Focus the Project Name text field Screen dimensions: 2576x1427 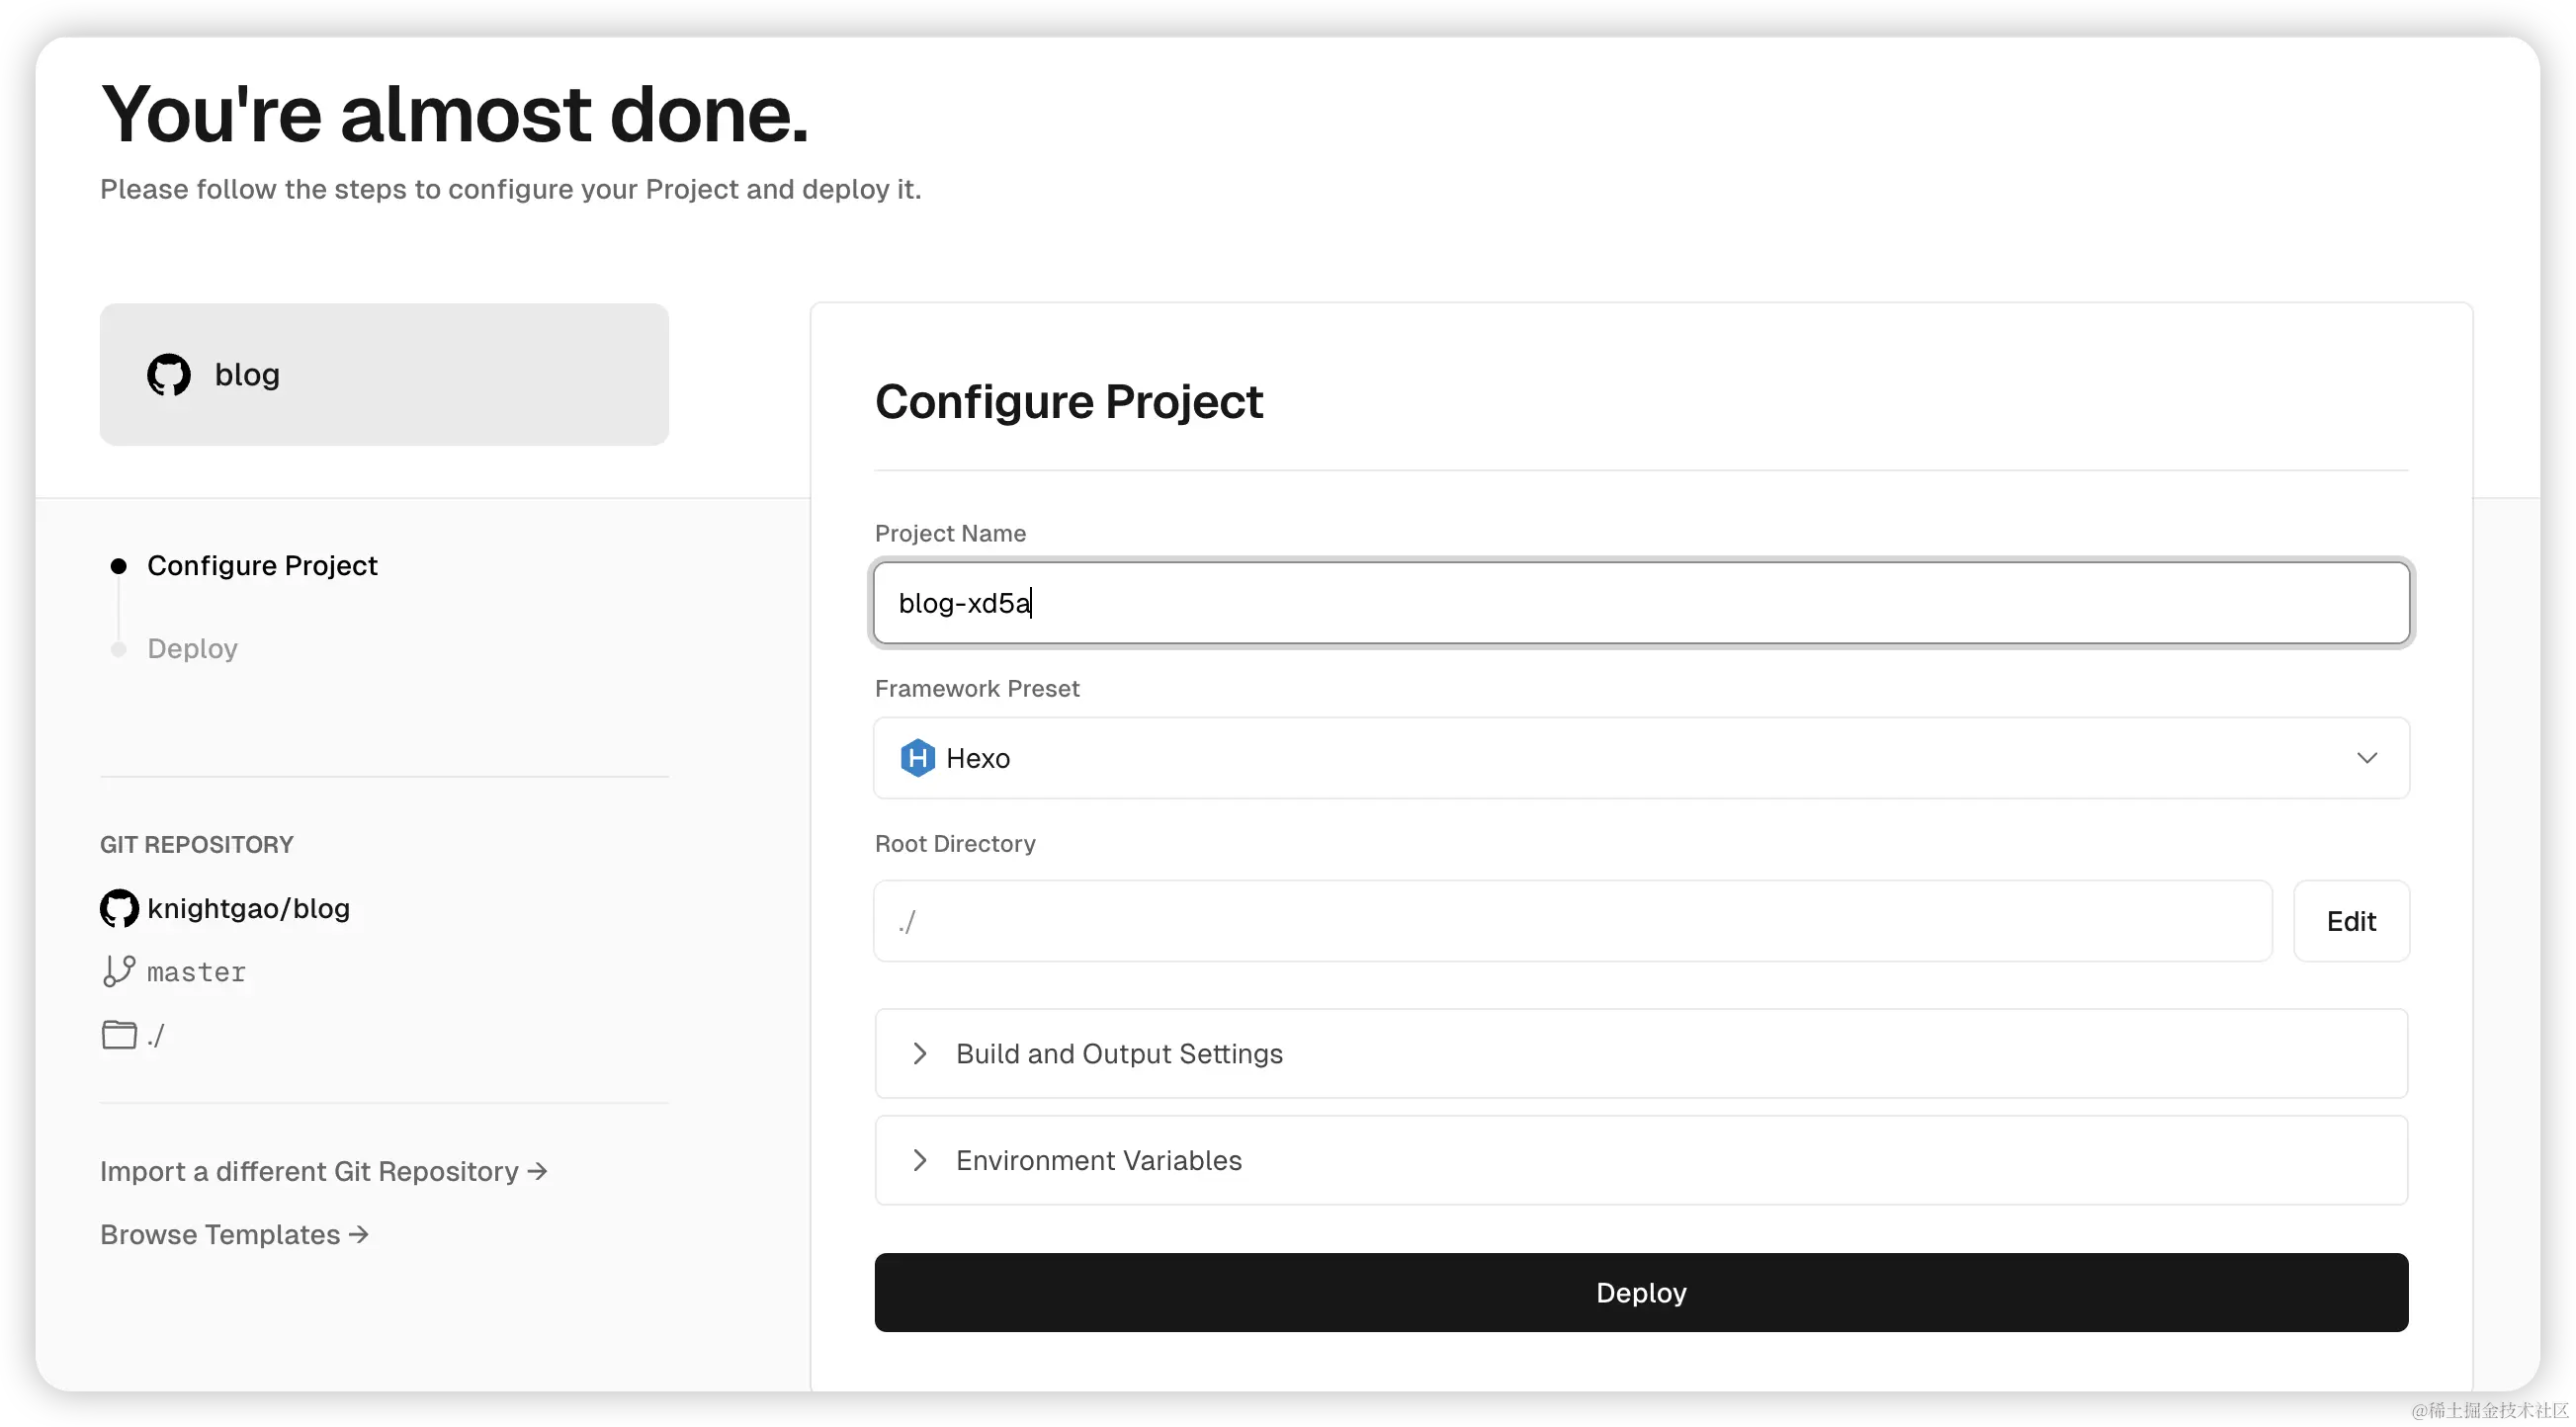pyautogui.click(x=1640, y=603)
